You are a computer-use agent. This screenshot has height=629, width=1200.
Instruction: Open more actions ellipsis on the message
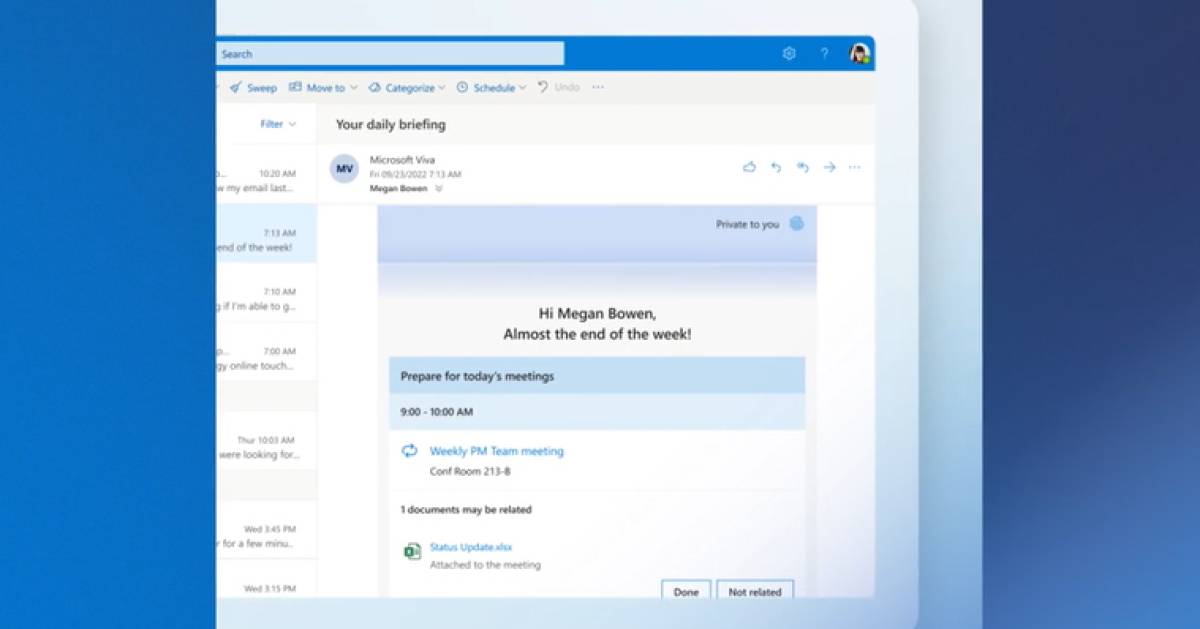click(x=854, y=168)
